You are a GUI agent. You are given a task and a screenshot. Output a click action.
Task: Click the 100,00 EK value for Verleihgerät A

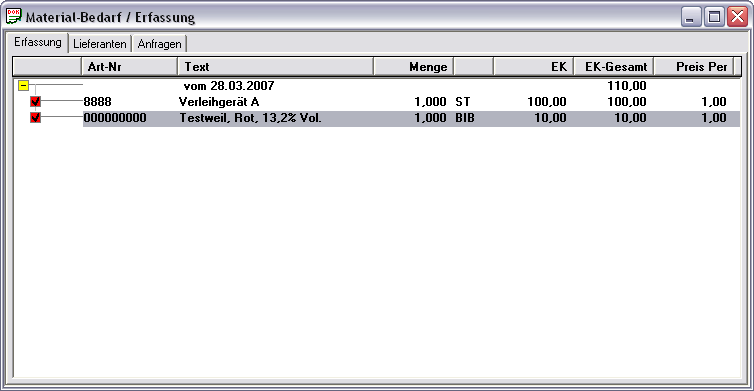click(546, 102)
